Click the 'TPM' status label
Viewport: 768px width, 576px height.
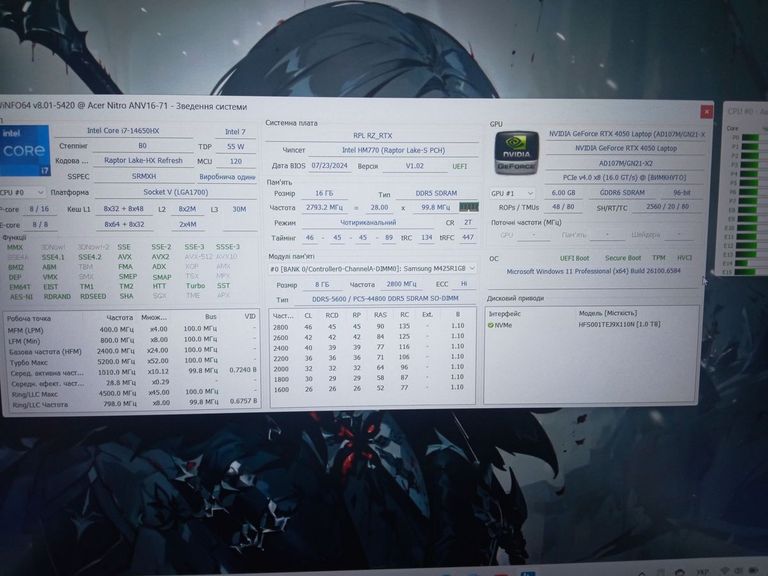click(x=659, y=258)
